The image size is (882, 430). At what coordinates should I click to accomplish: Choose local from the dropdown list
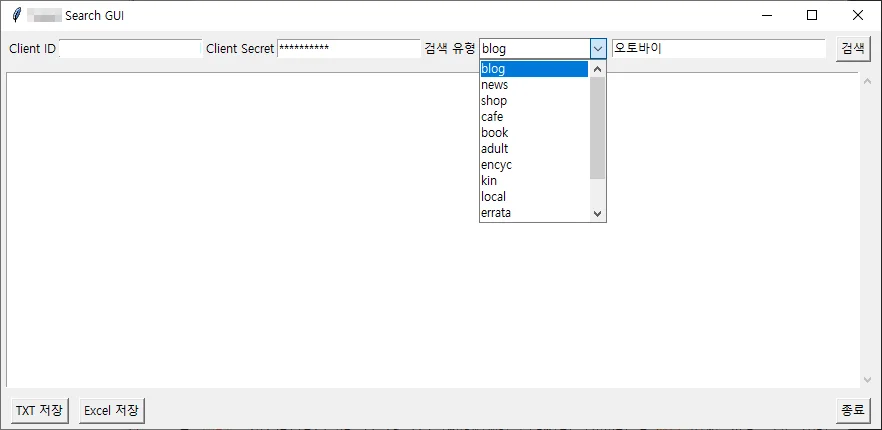534,196
